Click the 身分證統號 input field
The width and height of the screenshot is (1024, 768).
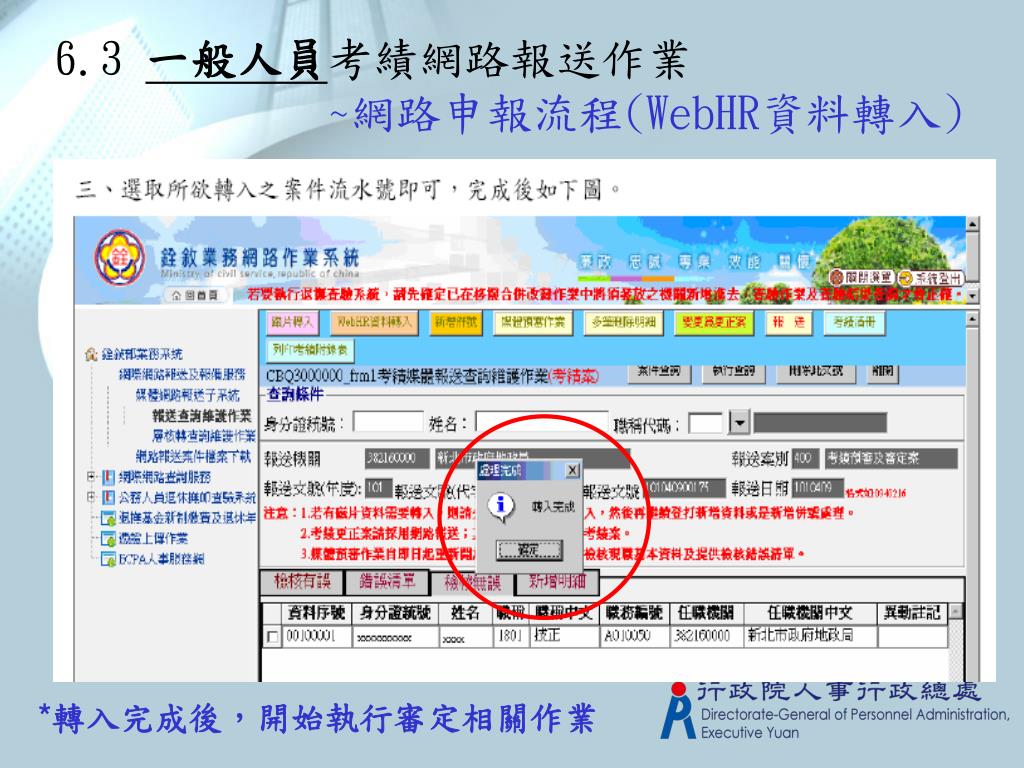[388, 423]
